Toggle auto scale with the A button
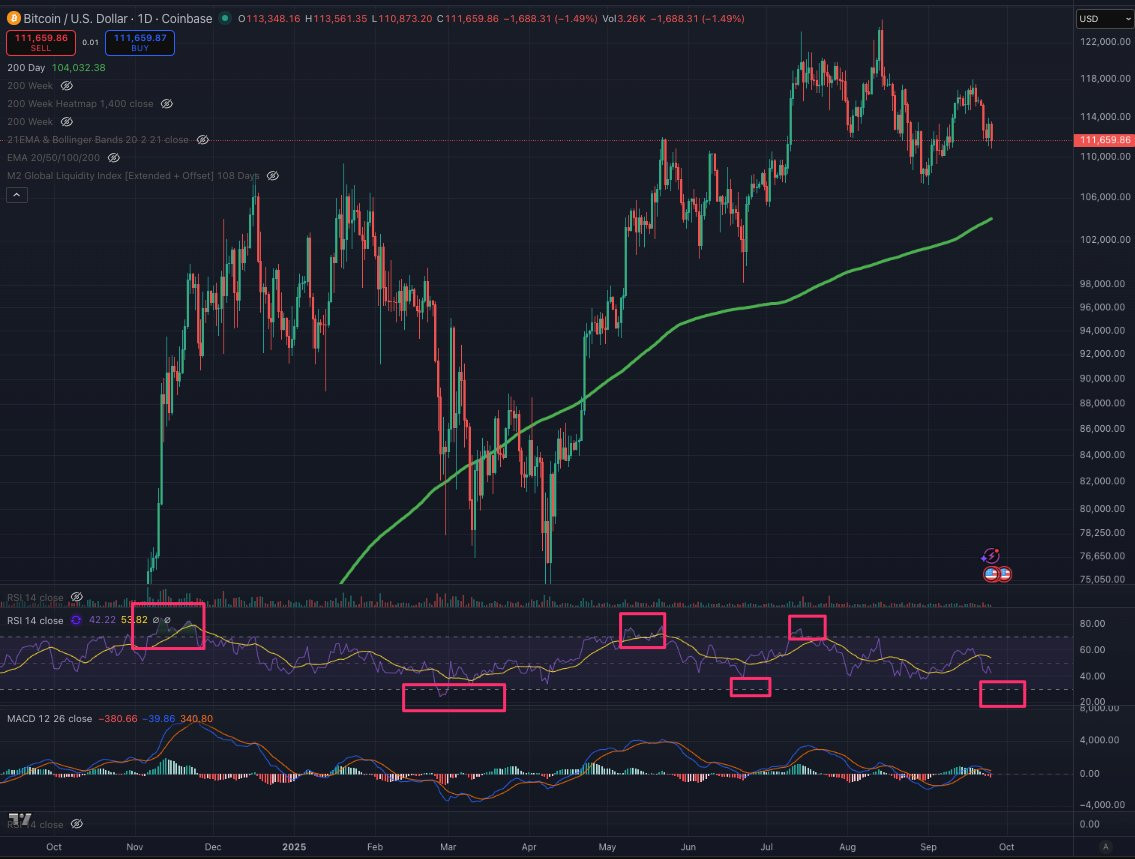This screenshot has width=1135, height=859. [x=1105, y=847]
